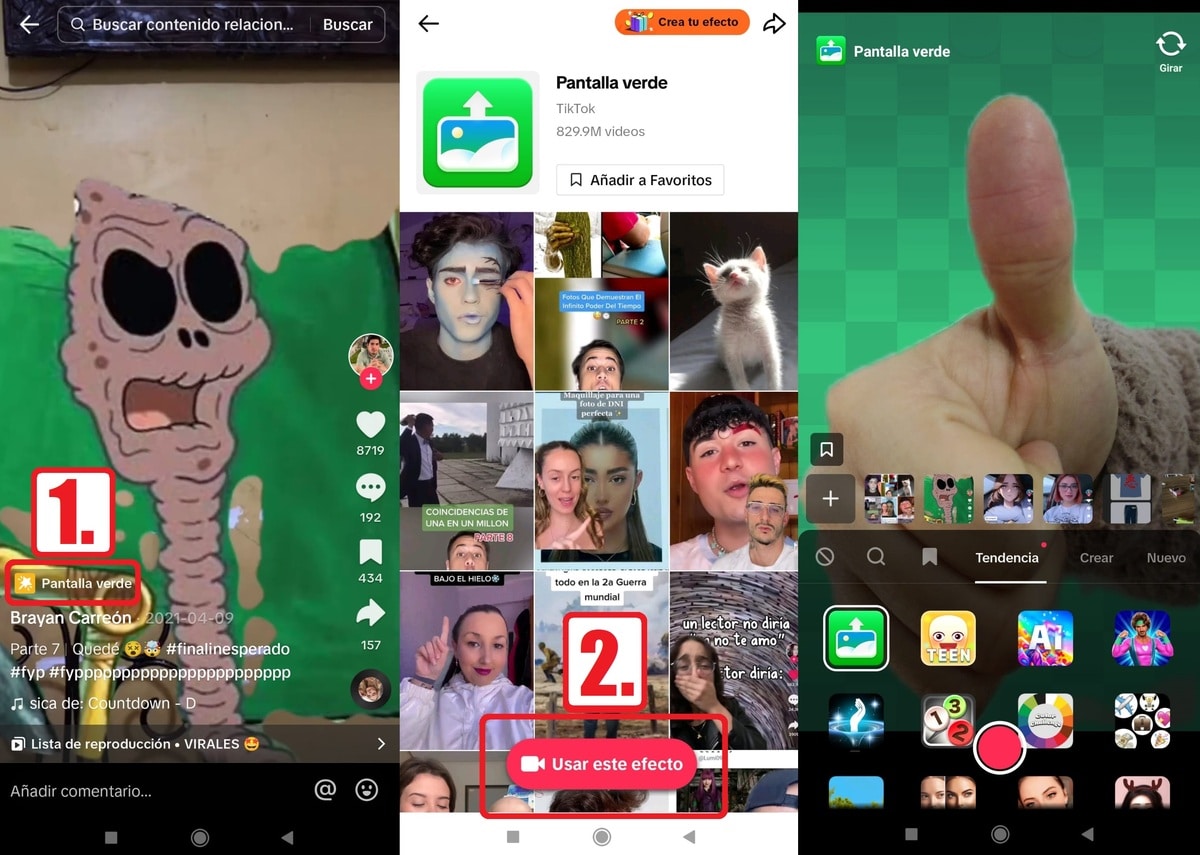Tap the no-effect circle icon

[825, 557]
